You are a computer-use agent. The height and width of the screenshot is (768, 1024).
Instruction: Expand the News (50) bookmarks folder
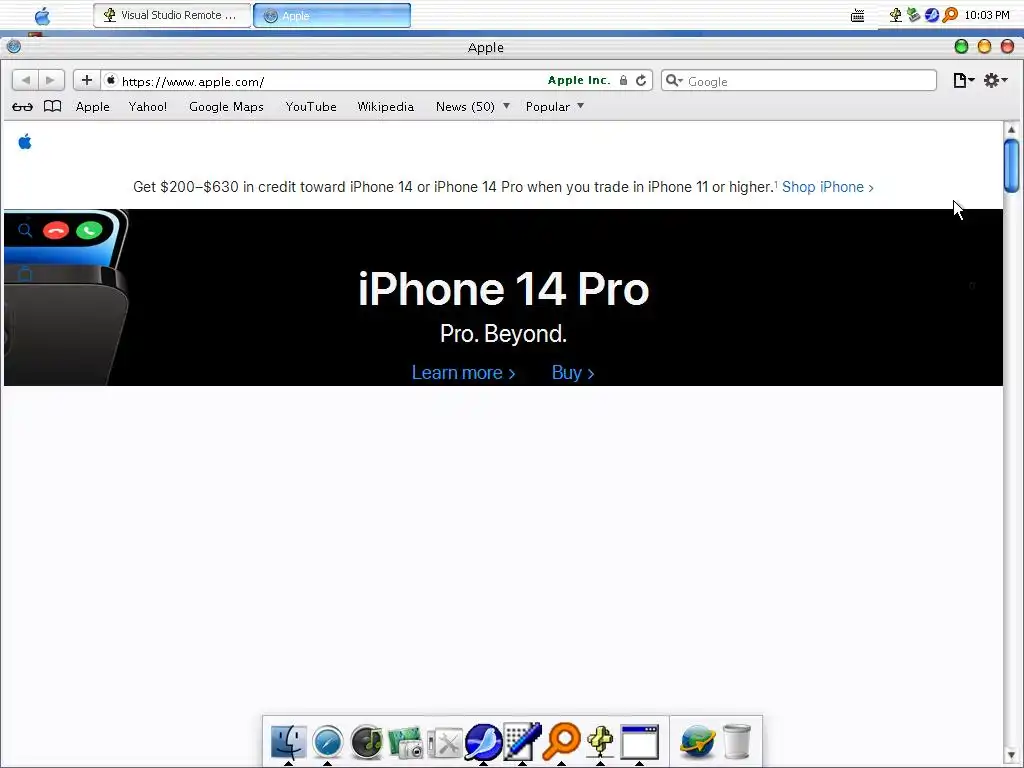pyautogui.click(x=472, y=106)
